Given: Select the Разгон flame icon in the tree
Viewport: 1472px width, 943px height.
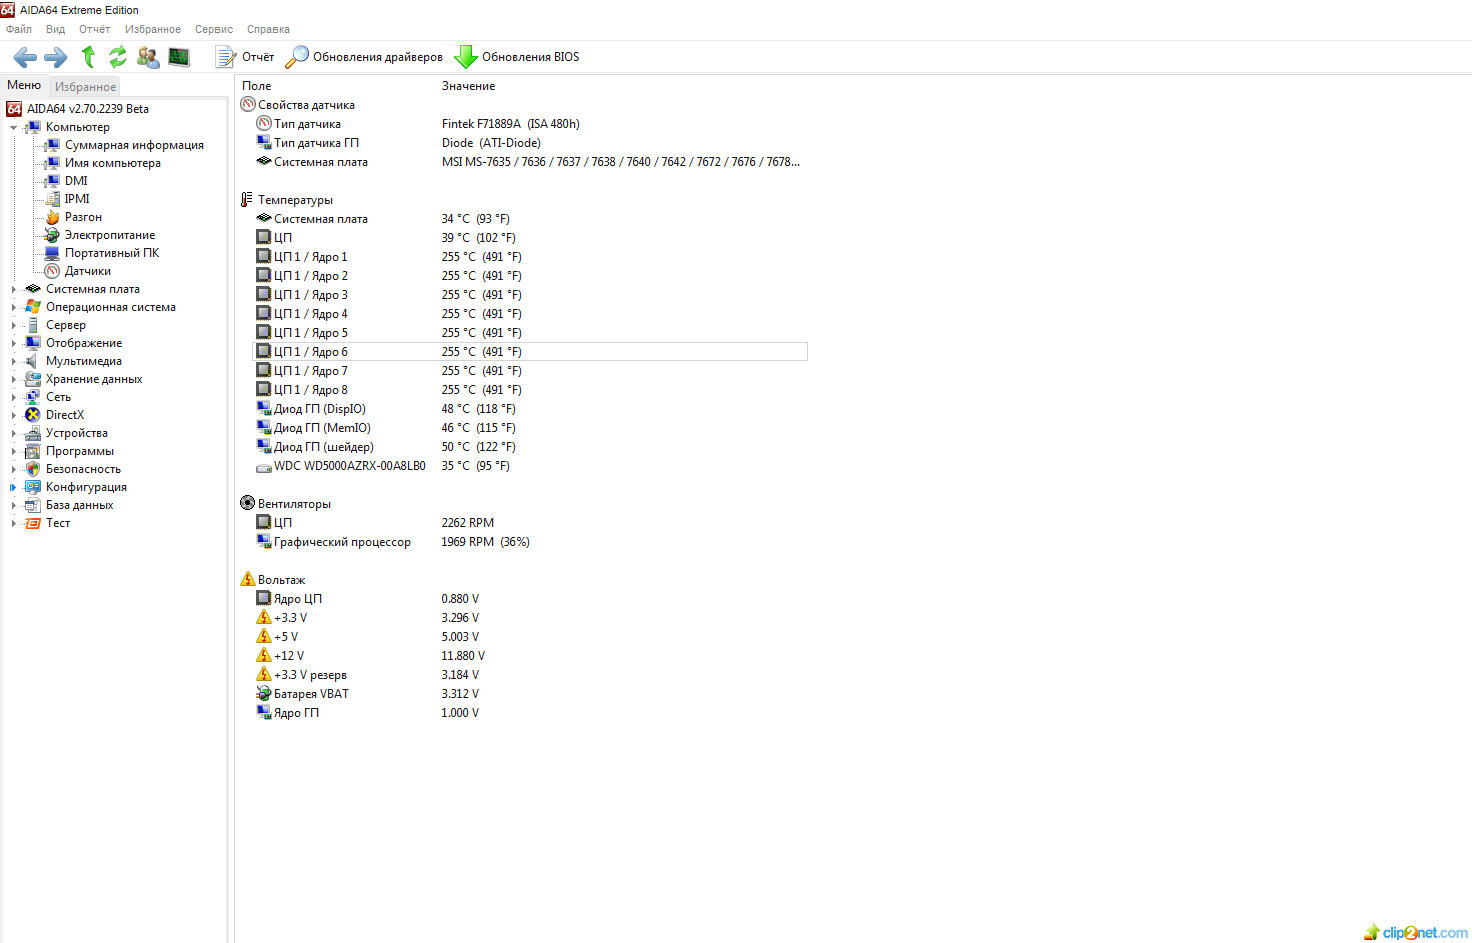Looking at the screenshot, I should (x=52, y=217).
